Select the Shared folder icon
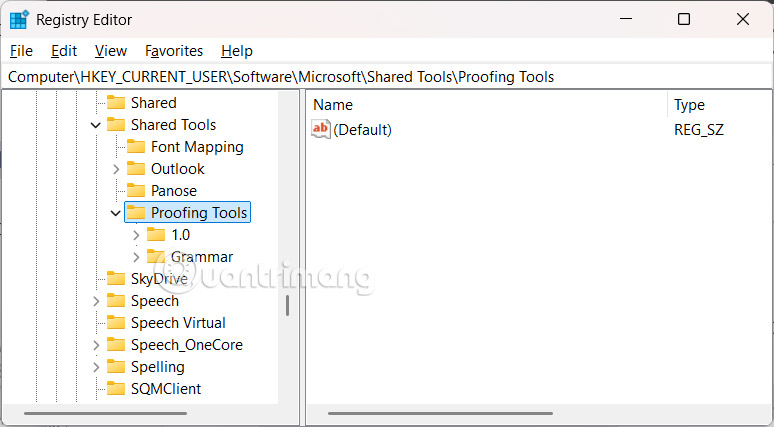 click(116, 103)
